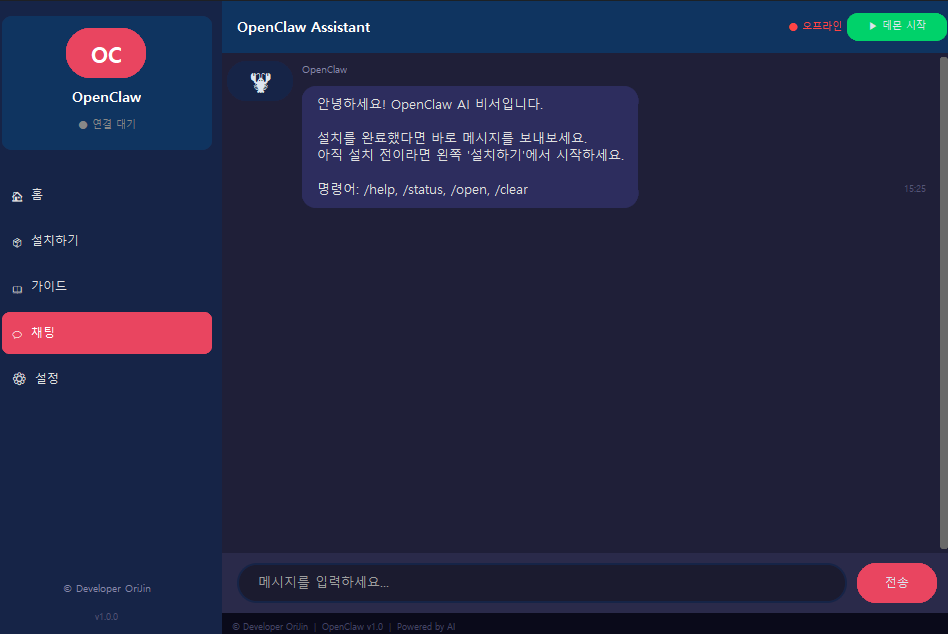This screenshot has height=634, width=948.
Task: Click the Developer OriJin footer link
Action: pos(107,588)
